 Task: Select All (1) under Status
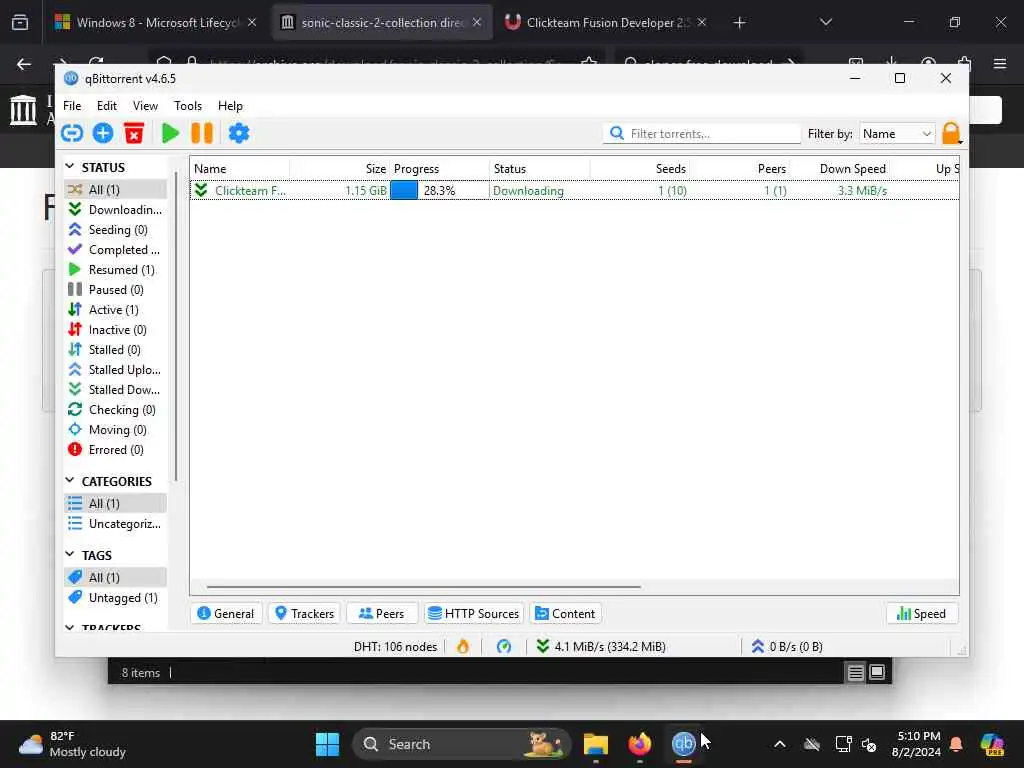click(x=116, y=189)
